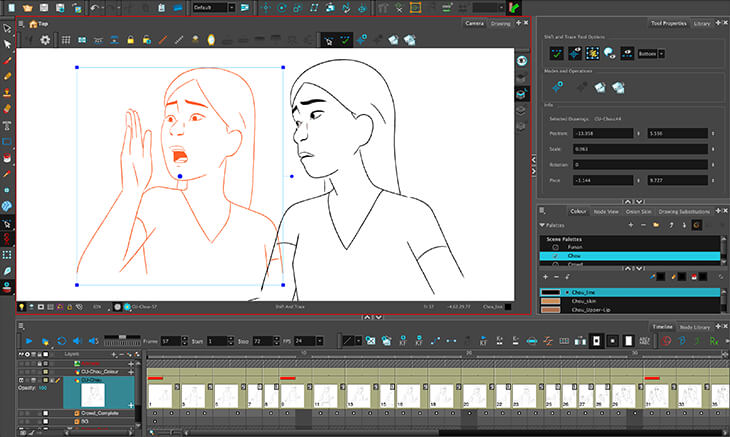
Task: Select the Rotate tool in the top toolbar
Action: coord(282,8)
